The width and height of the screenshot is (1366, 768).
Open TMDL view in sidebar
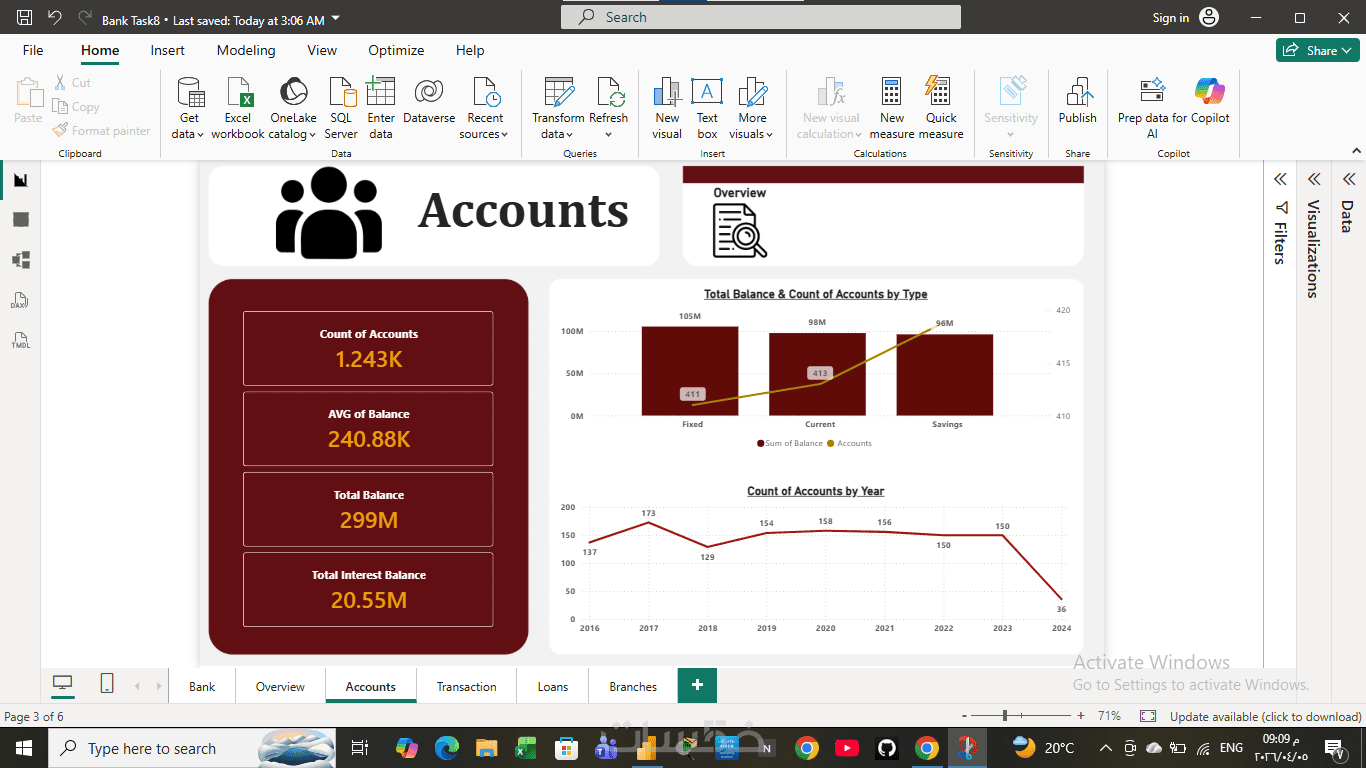pos(21,340)
